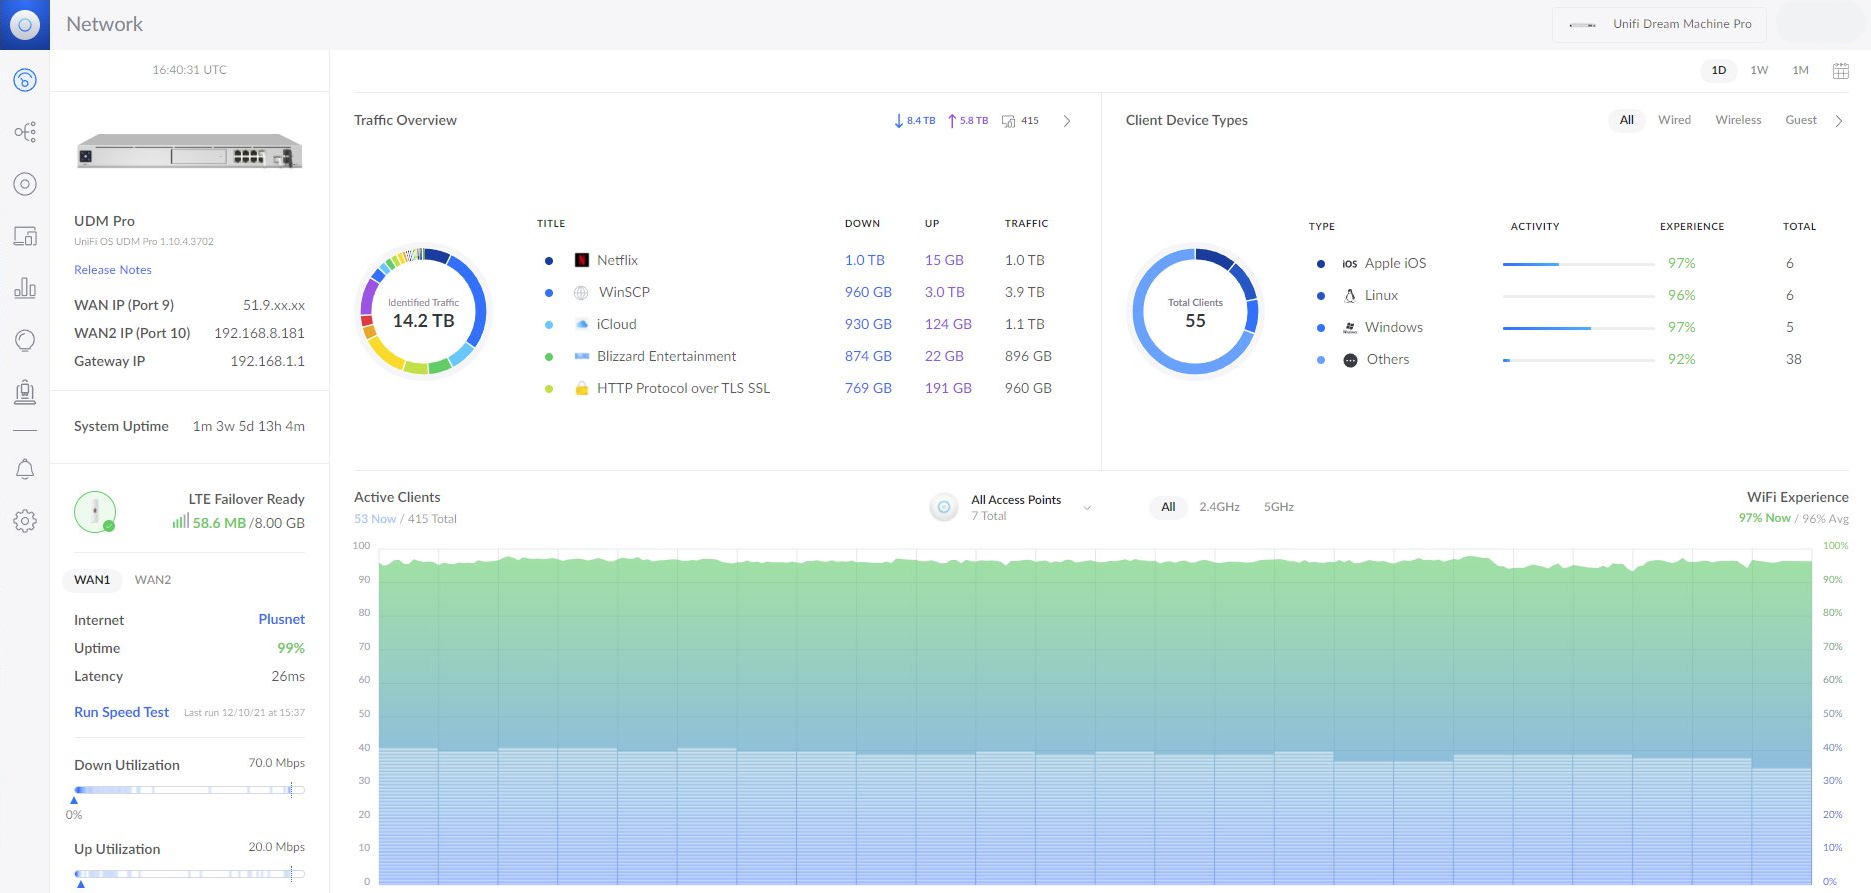The width and height of the screenshot is (1871, 893).
Task: Click the Linux penguin icon
Action: [1350, 295]
